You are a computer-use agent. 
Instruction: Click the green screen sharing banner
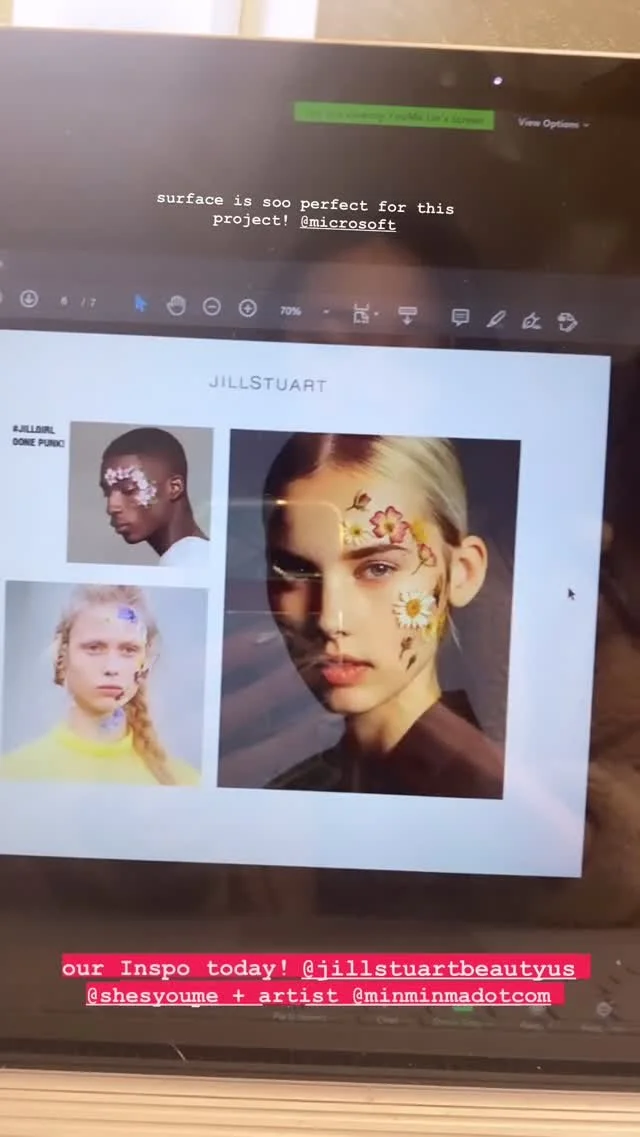click(x=394, y=116)
